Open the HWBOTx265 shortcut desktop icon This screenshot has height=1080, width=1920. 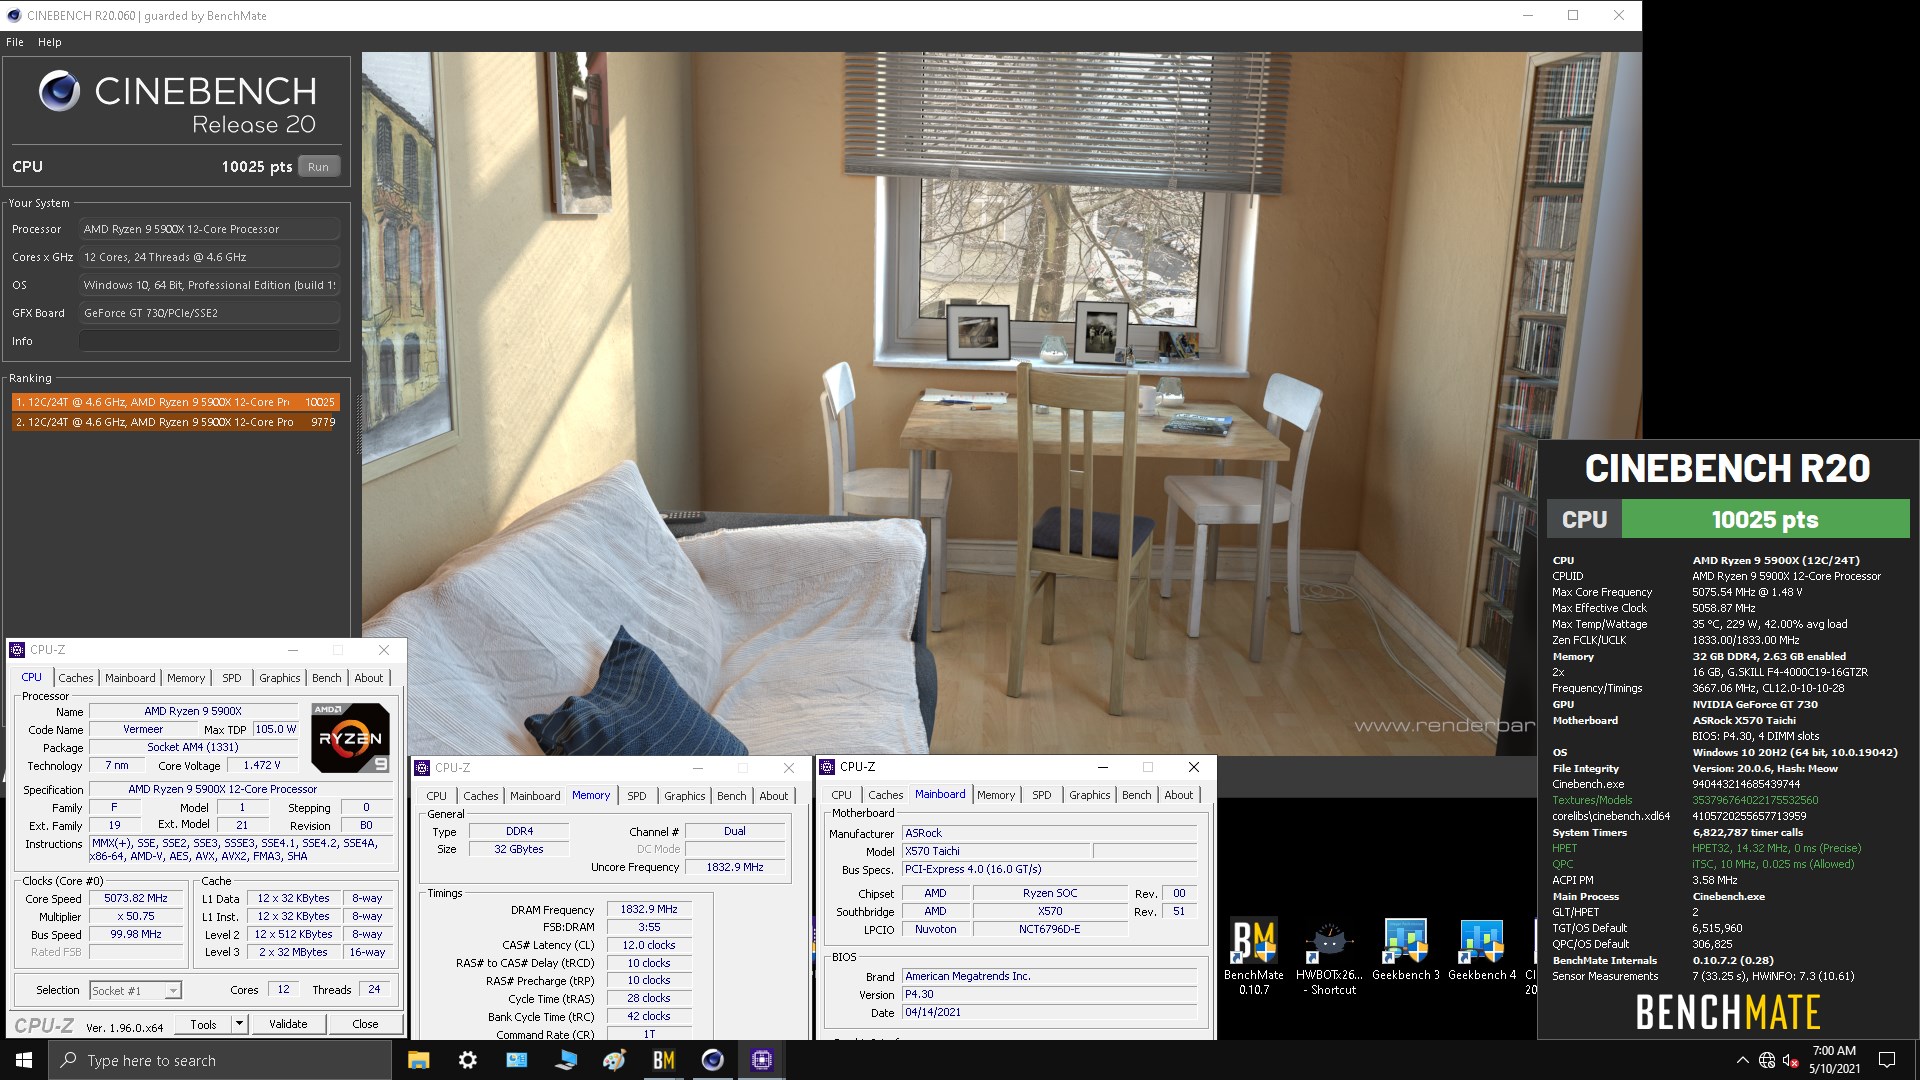(1329, 956)
